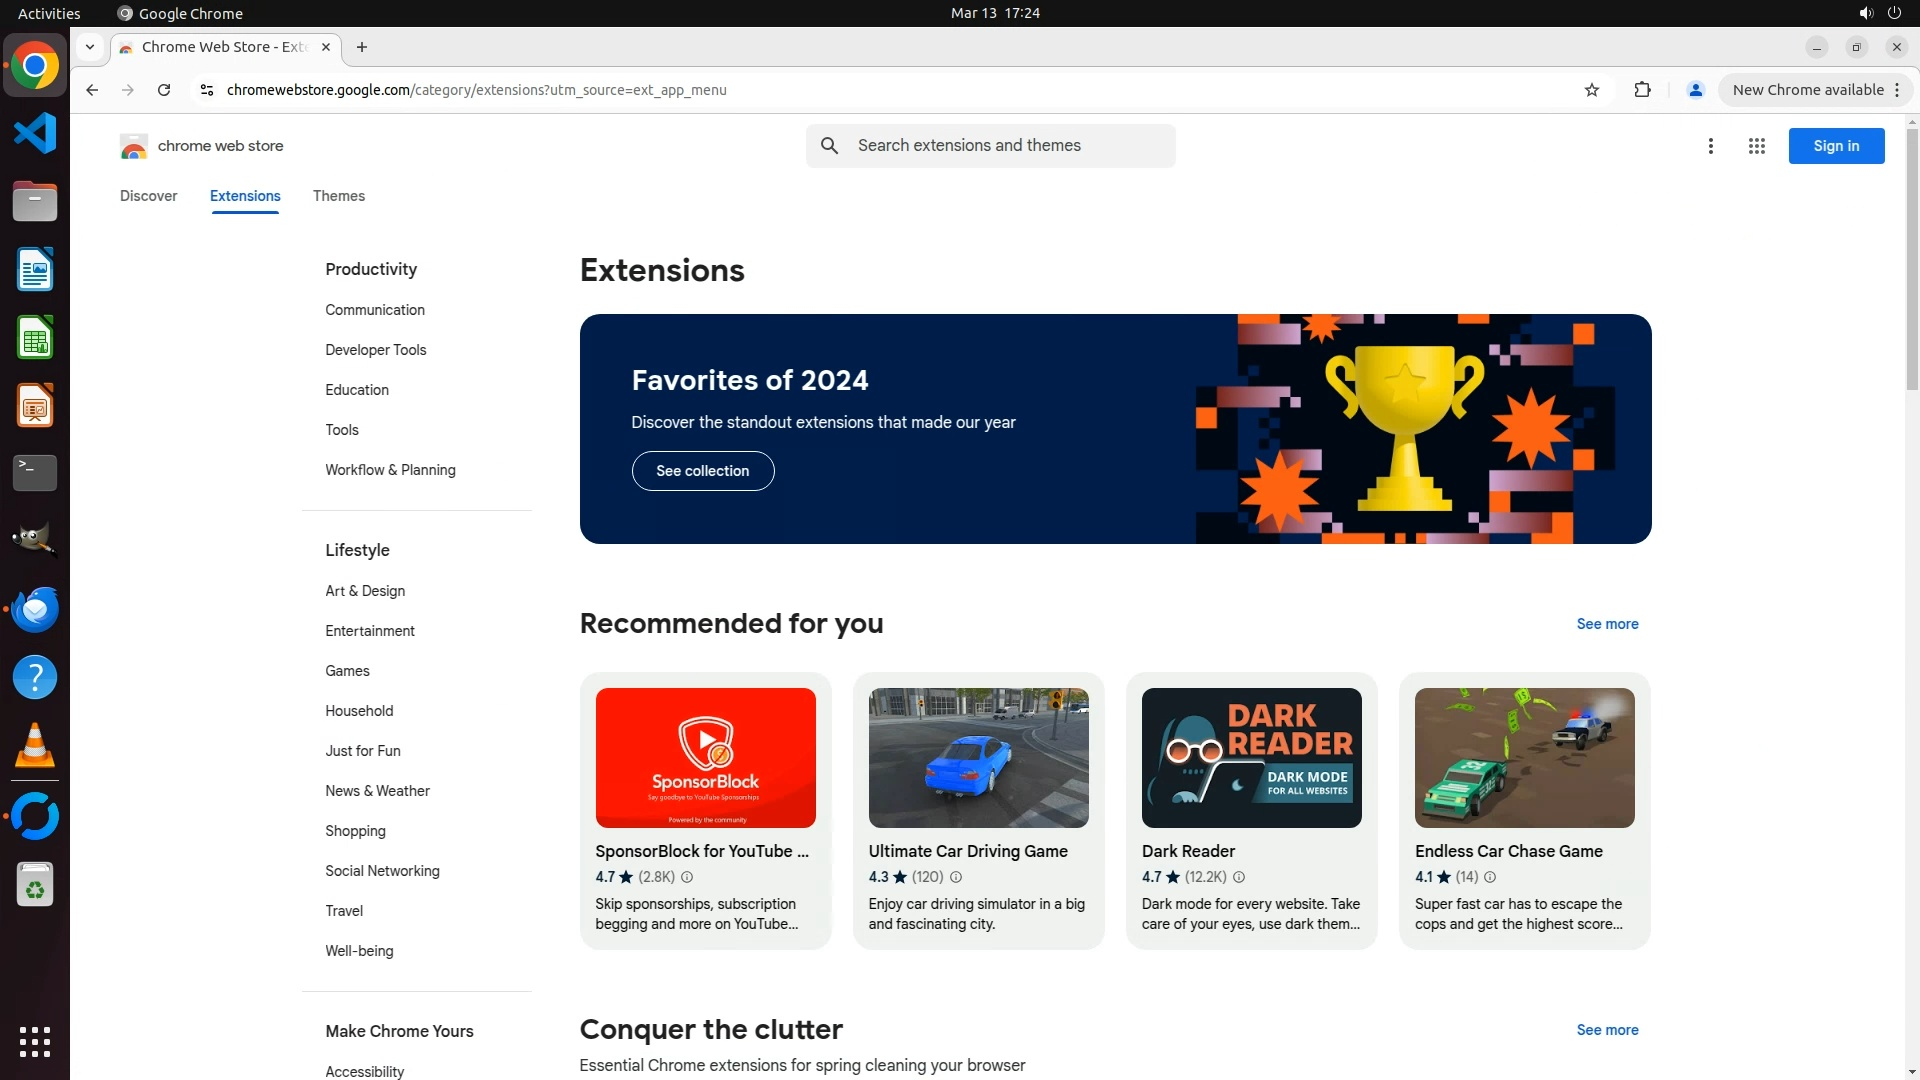View site information icon in address bar
This screenshot has width=1920, height=1080.
(207, 90)
